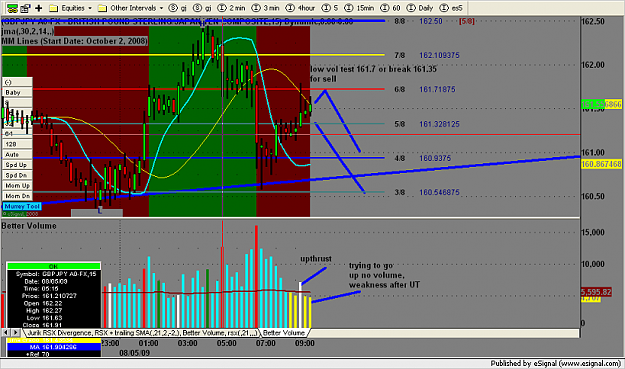The width and height of the screenshot is (625, 369).
Task: Switch to the 15min interval
Action: coord(360,8)
